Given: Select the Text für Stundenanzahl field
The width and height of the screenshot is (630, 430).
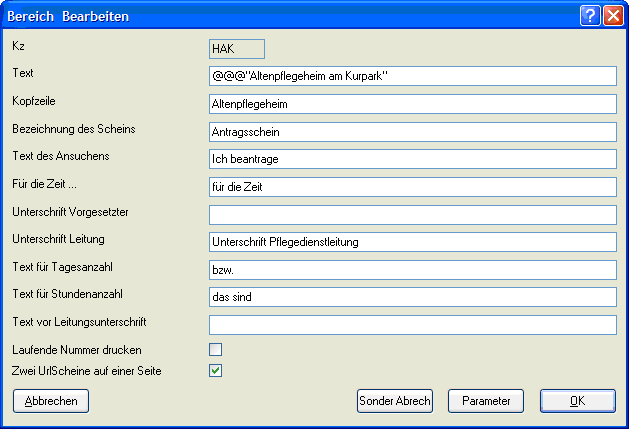Looking at the screenshot, I should (x=412, y=297).
